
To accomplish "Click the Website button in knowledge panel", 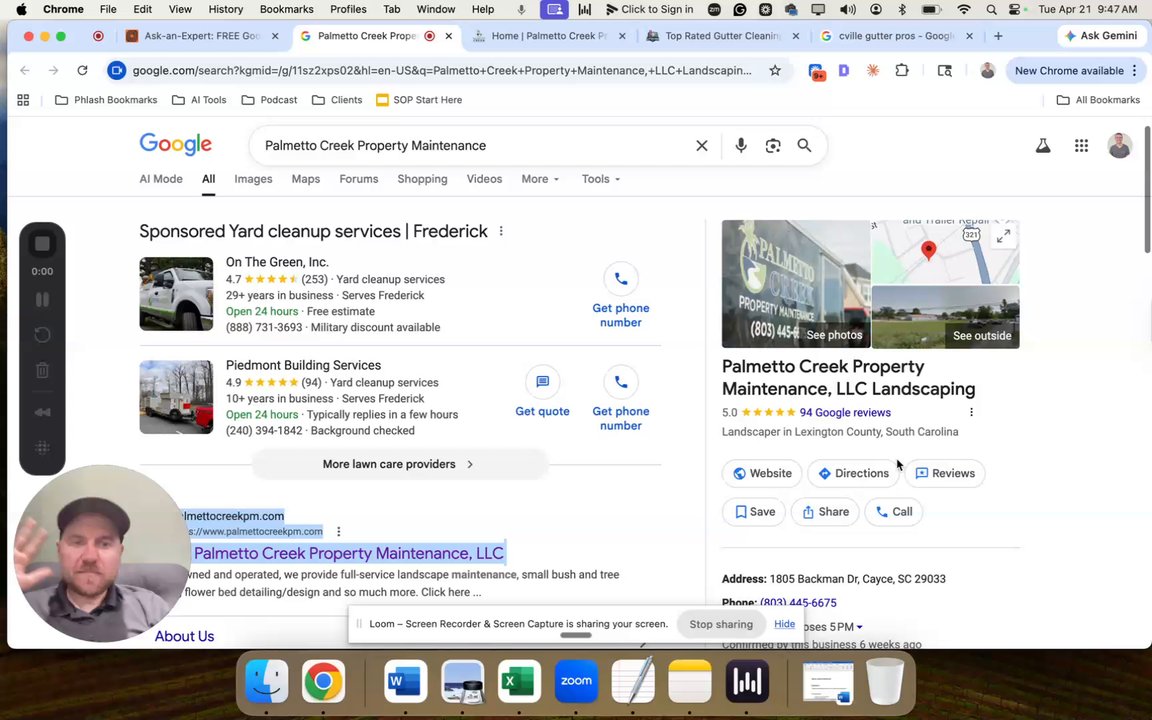I will (762, 473).
